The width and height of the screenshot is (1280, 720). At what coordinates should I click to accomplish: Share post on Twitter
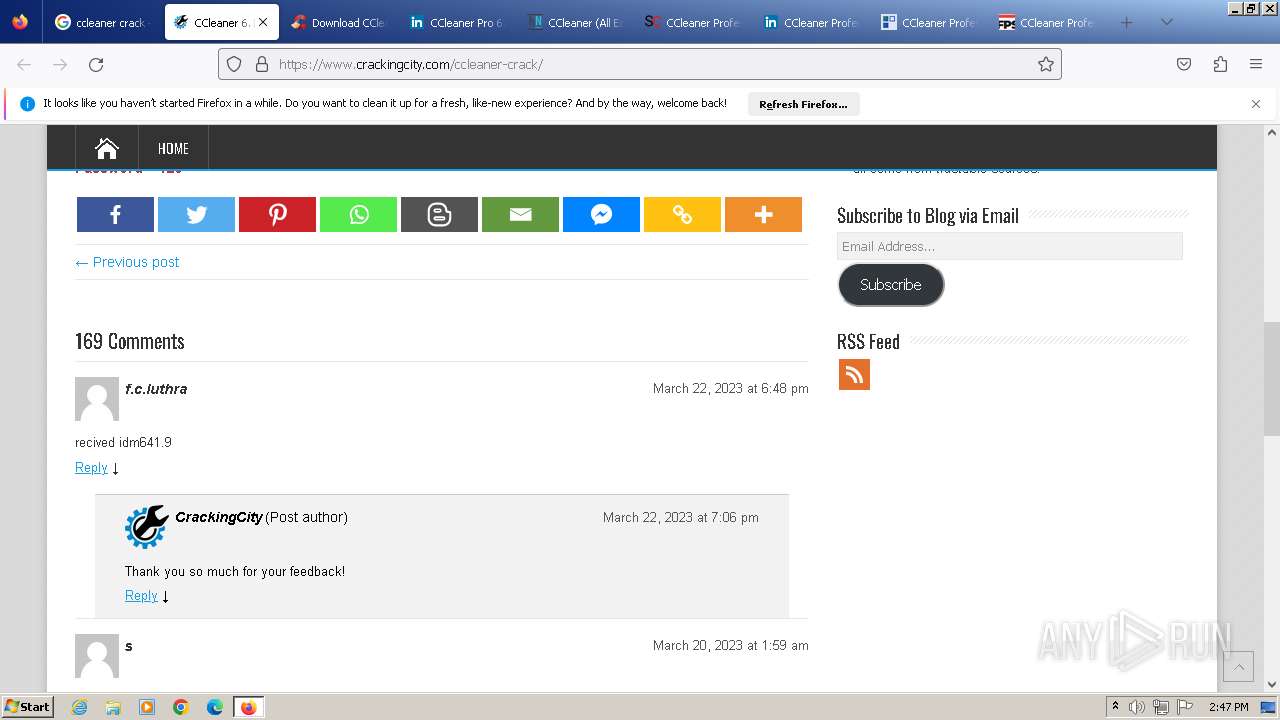[196, 214]
